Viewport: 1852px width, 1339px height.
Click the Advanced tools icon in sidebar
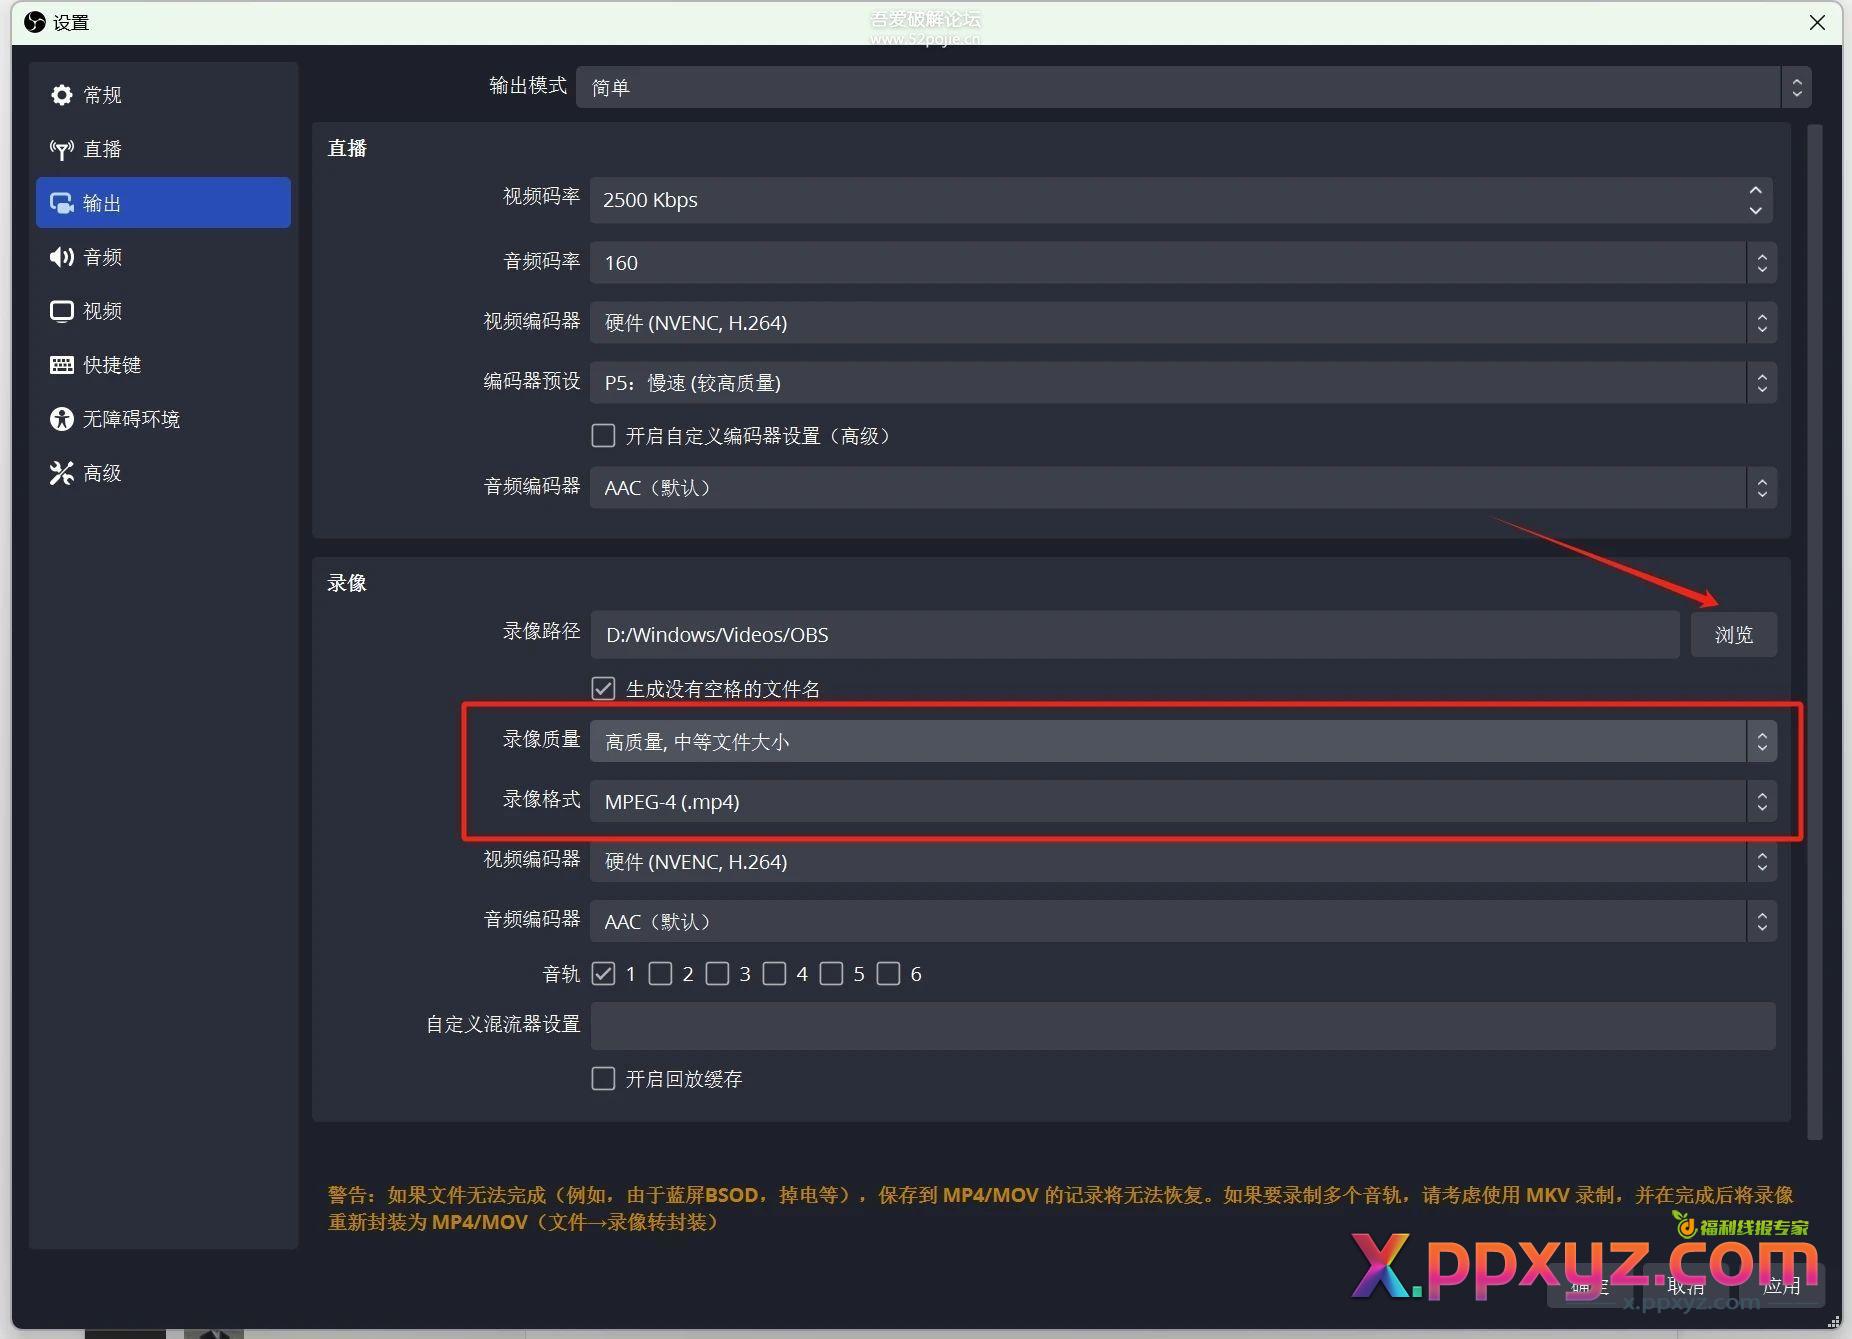(62, 473)
